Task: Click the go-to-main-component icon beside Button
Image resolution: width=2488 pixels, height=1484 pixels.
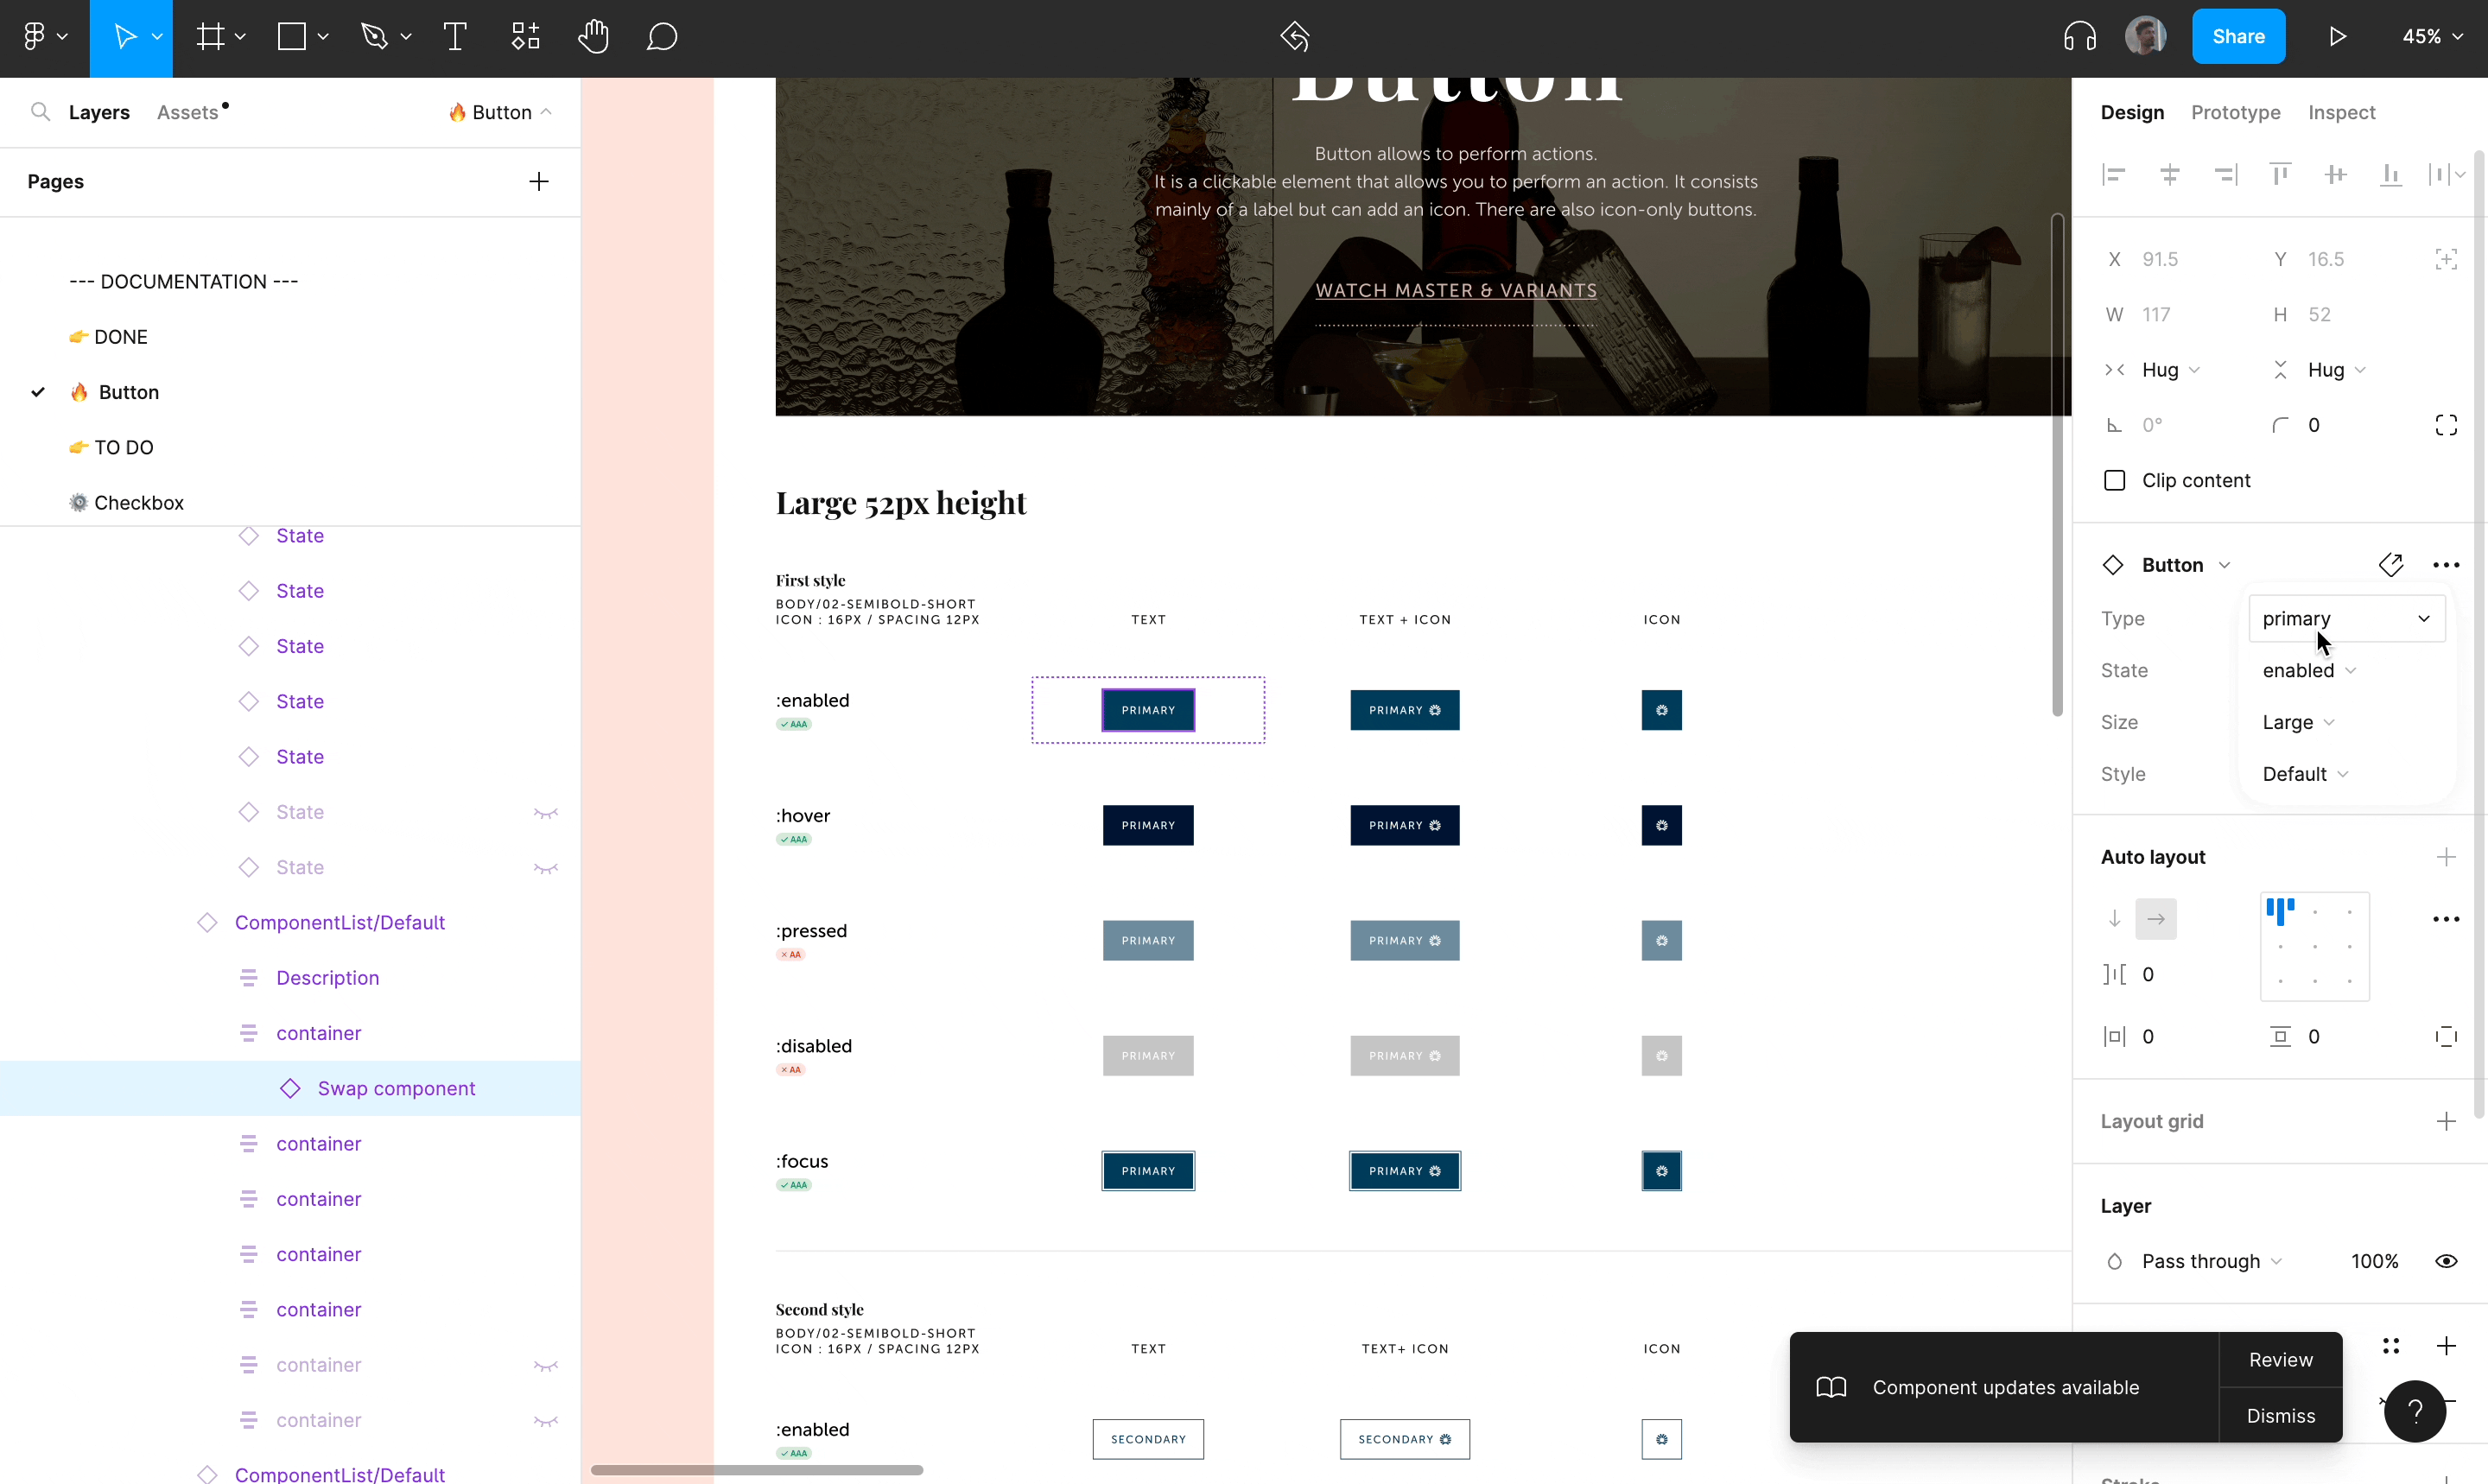Action: click(x=2390, y=565)
